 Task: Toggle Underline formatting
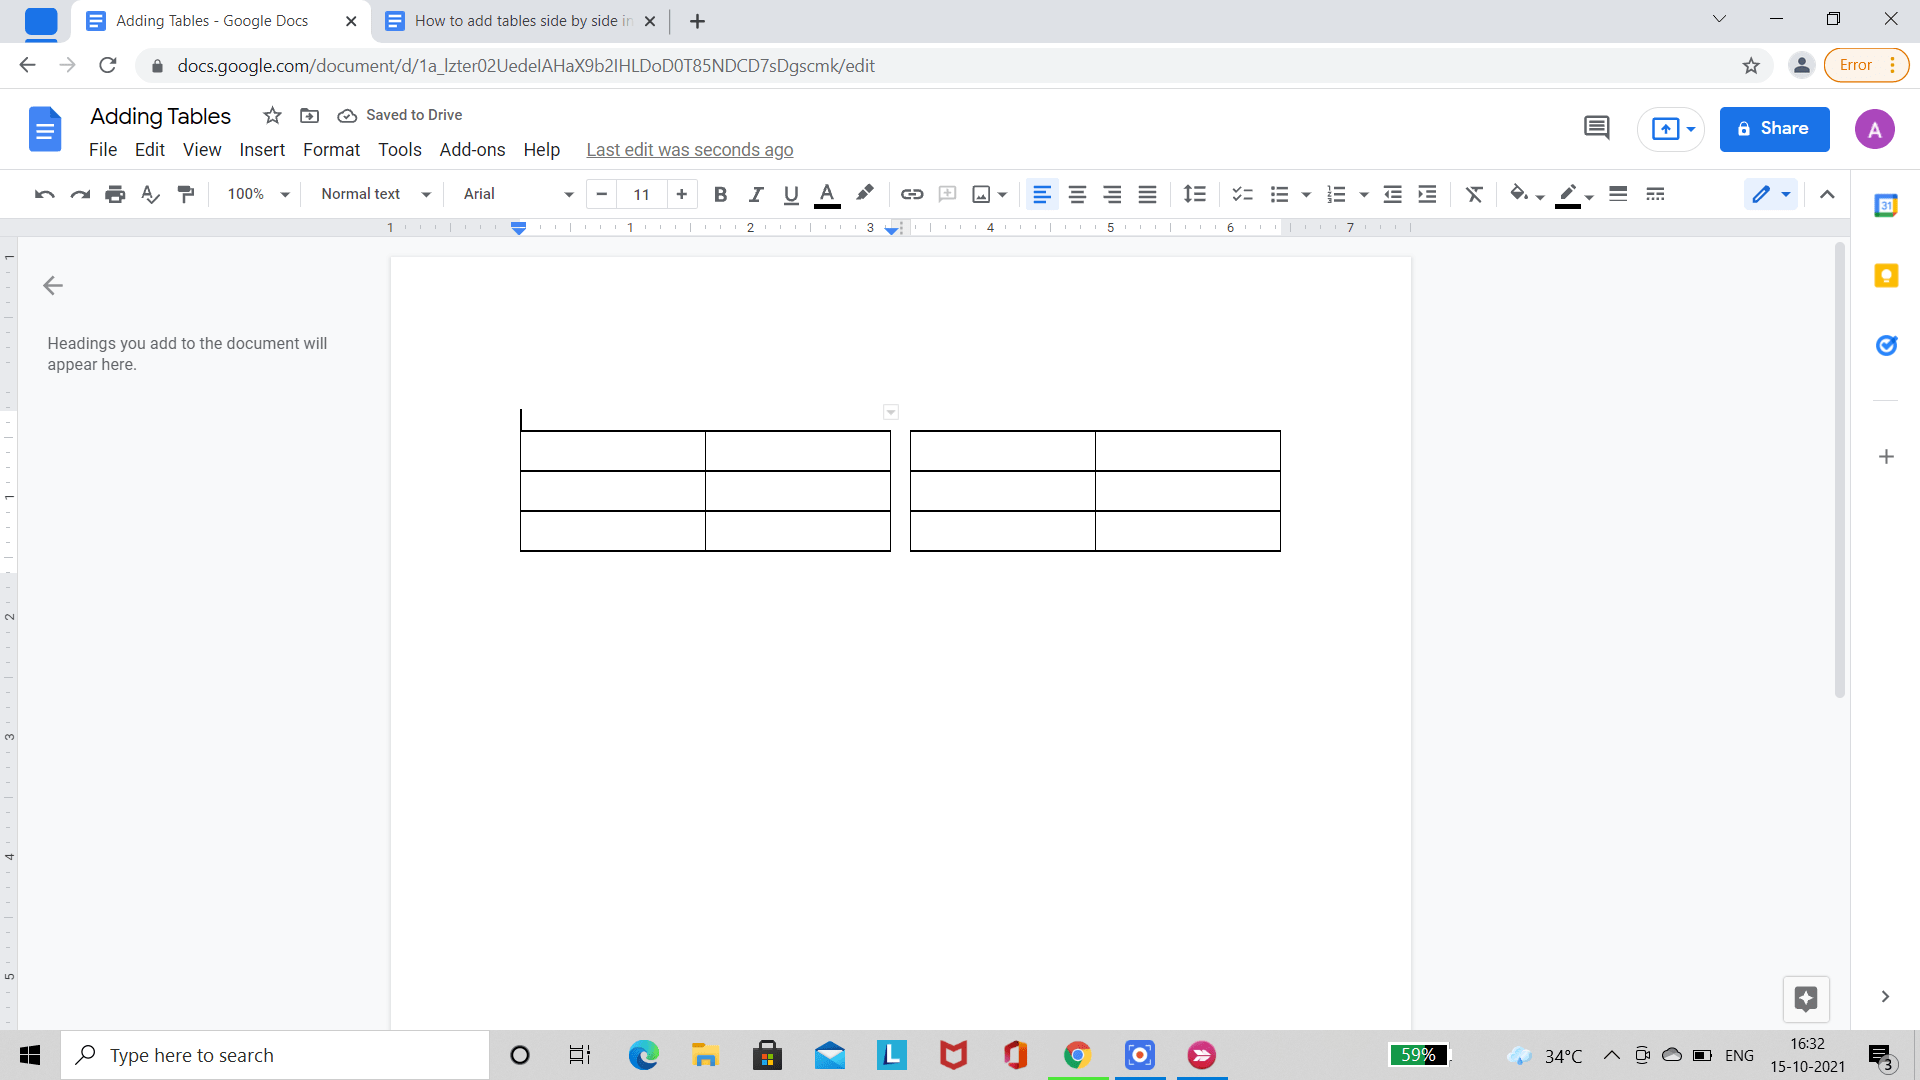coord(791,194)
